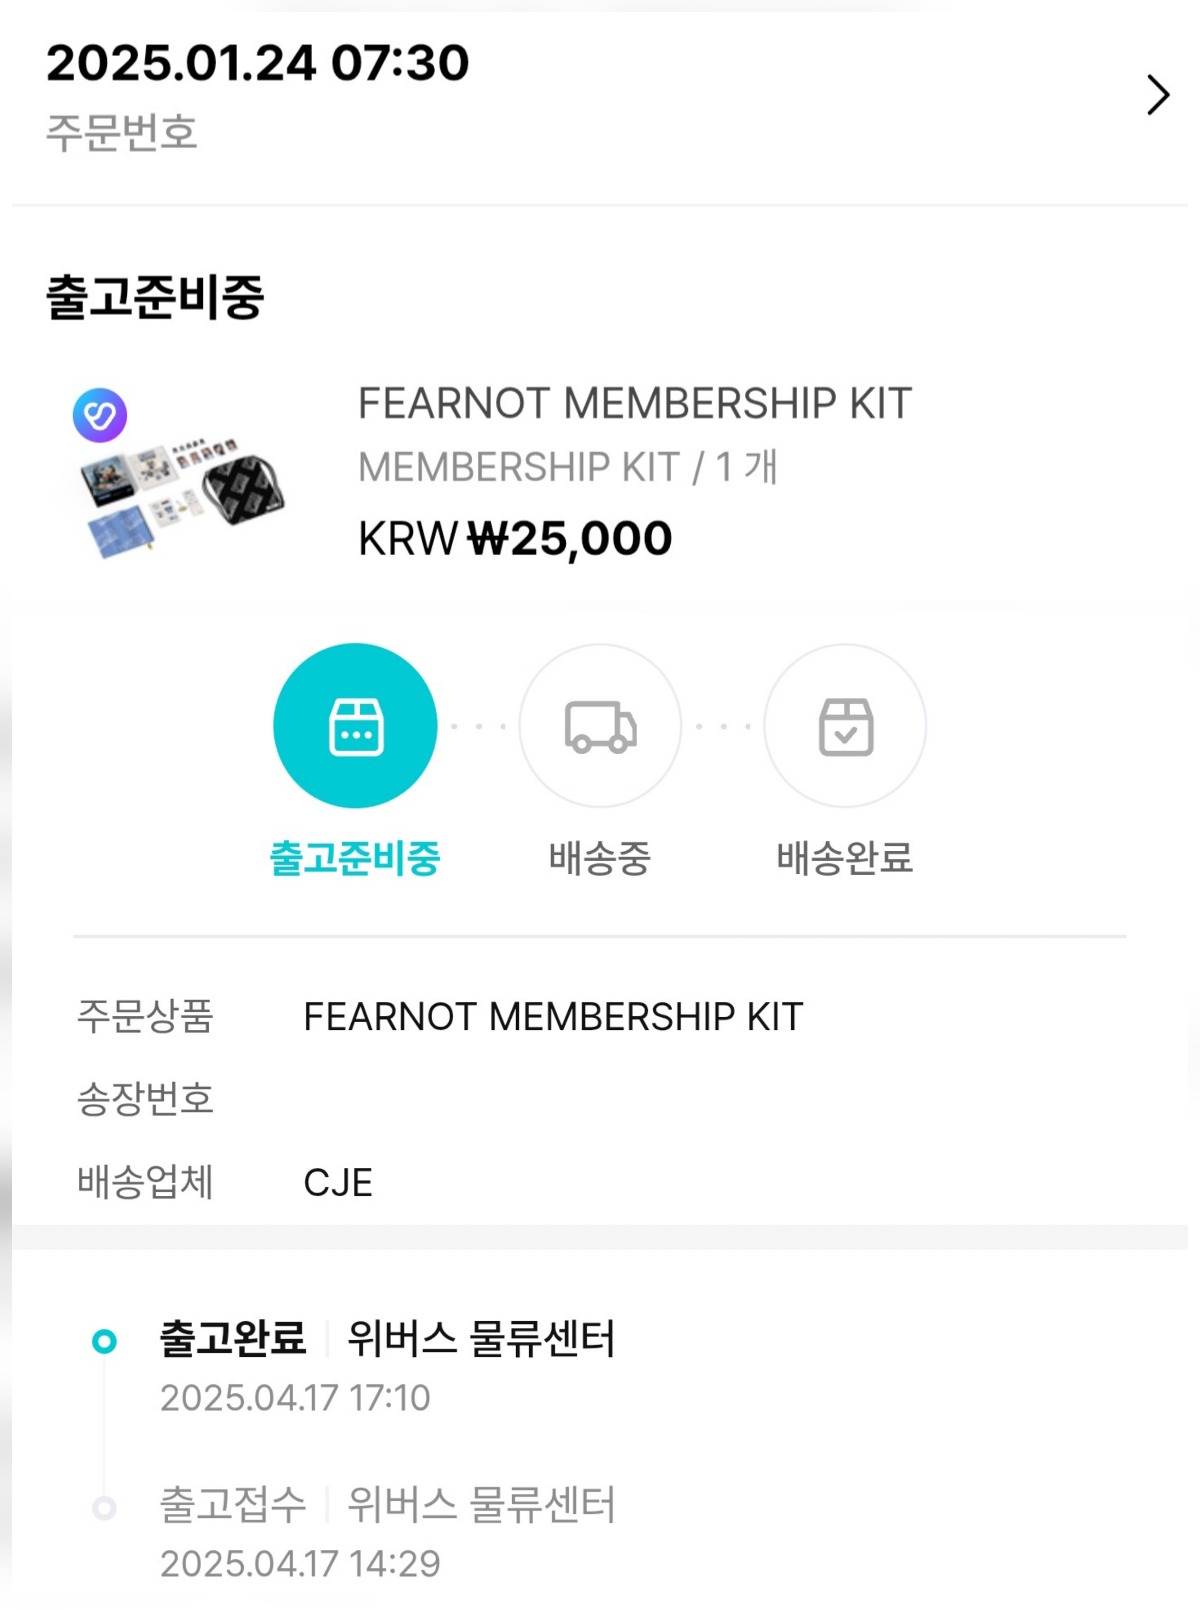Click the grey 출고접수 timeline dot
The image size is (1200, 1610).
coord(104,1507)
